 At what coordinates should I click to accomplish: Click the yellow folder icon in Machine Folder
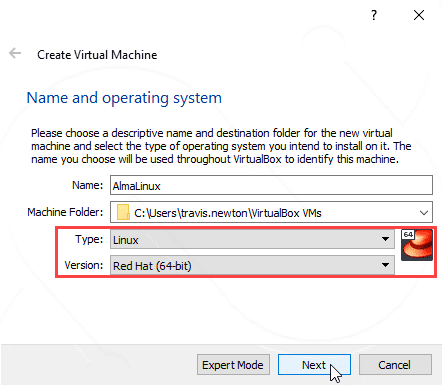pos(123,212)
